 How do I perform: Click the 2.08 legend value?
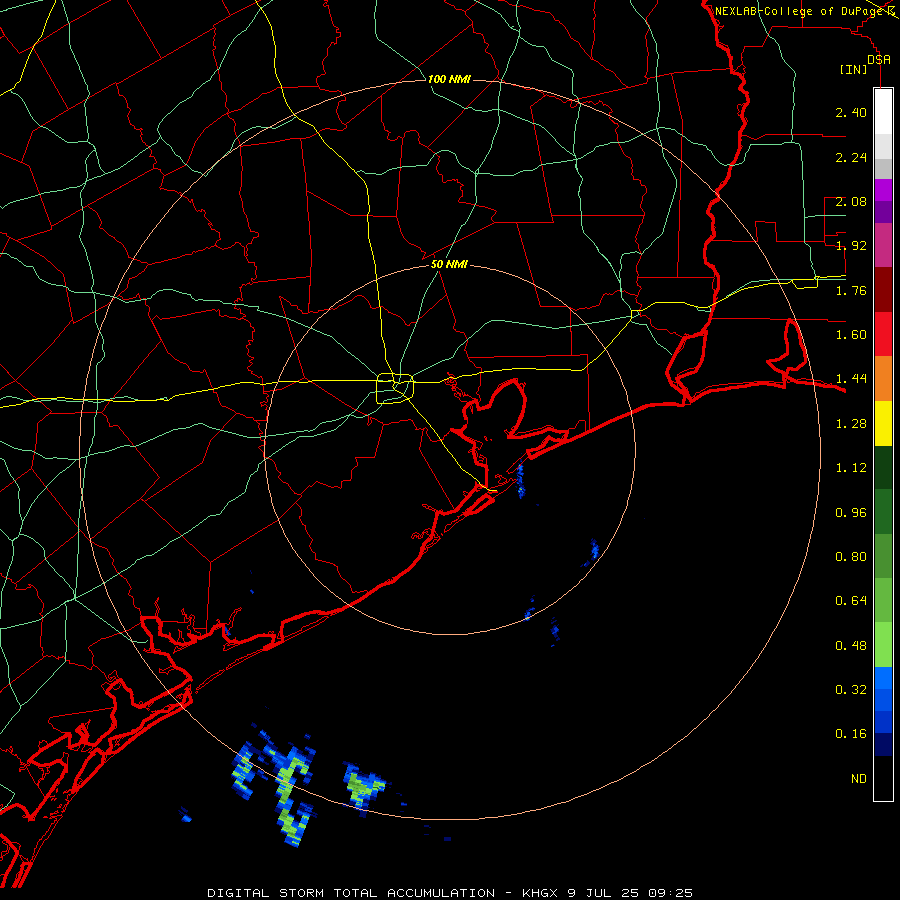tap(851, 201)
